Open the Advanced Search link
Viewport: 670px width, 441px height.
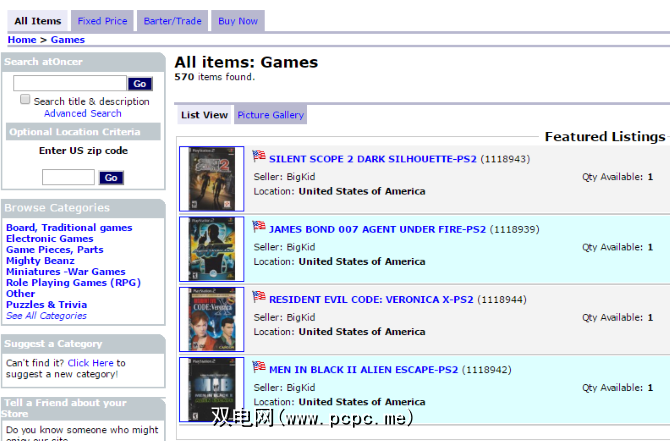coord(82,114)
